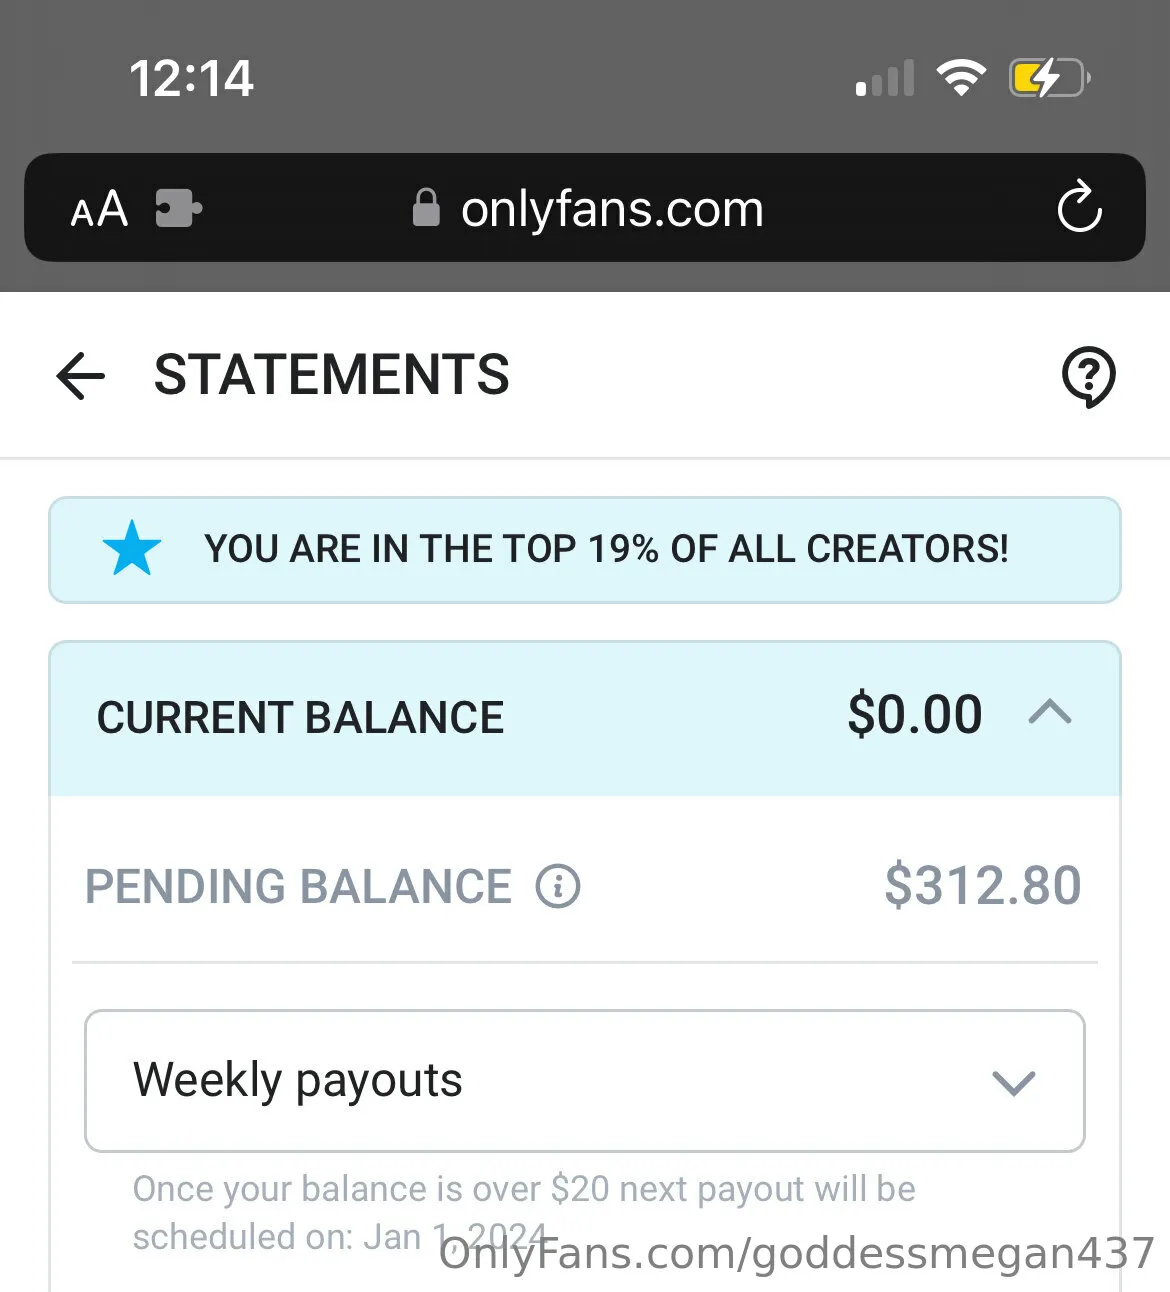Tap the AA reader text size button
This screenshot has width=1170, height=1292.
click(100, 209)
